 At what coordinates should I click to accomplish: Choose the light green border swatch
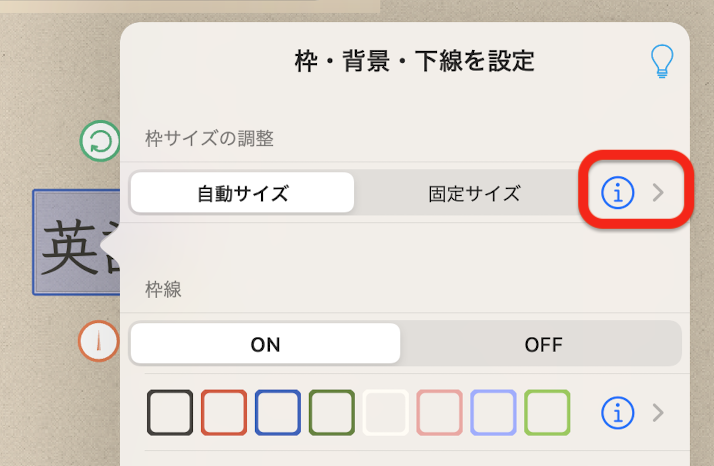(x=547, y=413)
